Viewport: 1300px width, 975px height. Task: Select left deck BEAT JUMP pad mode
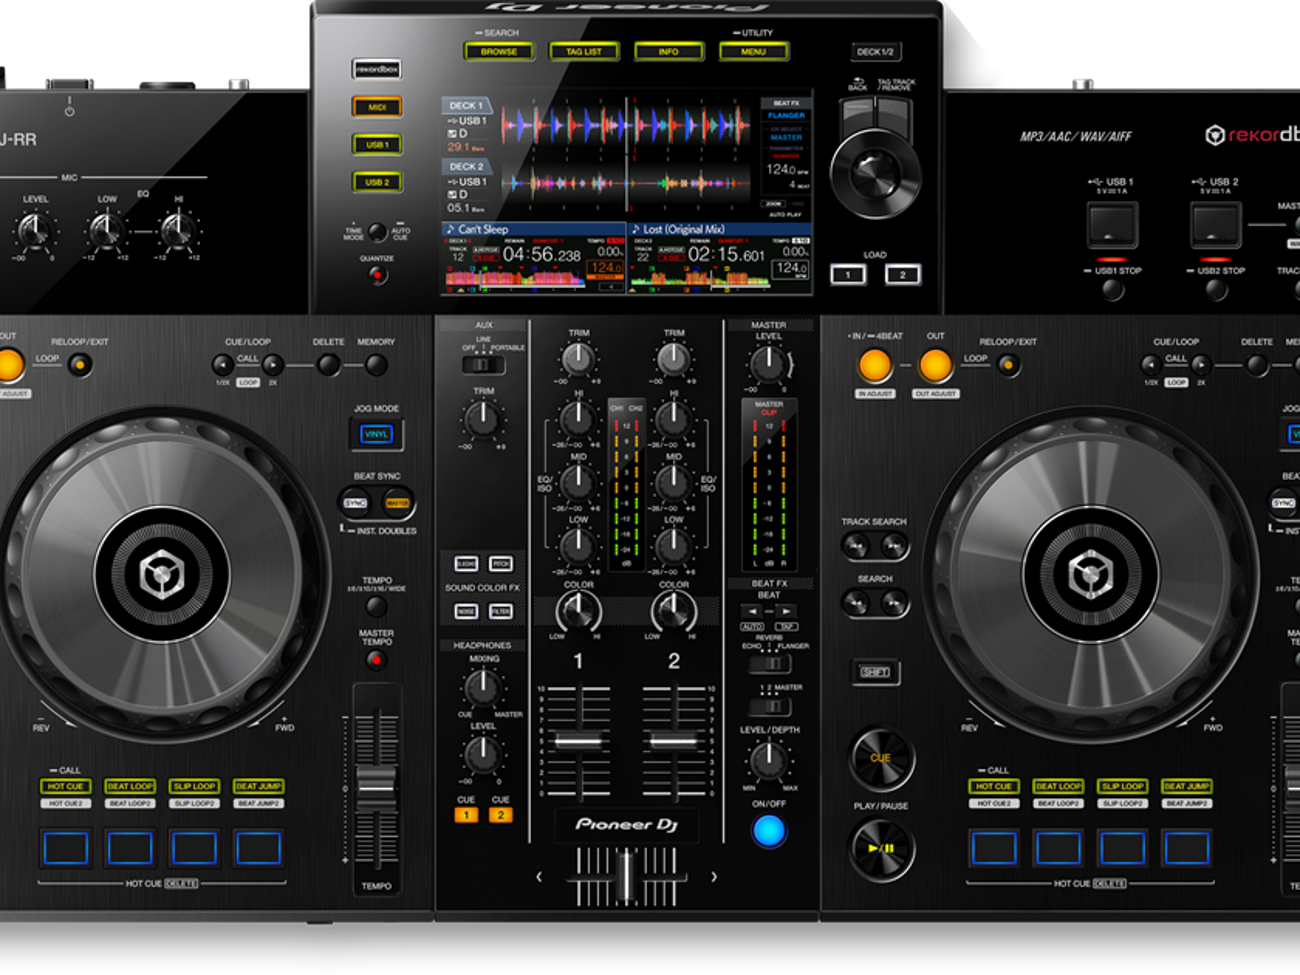[x=258, y=786]
